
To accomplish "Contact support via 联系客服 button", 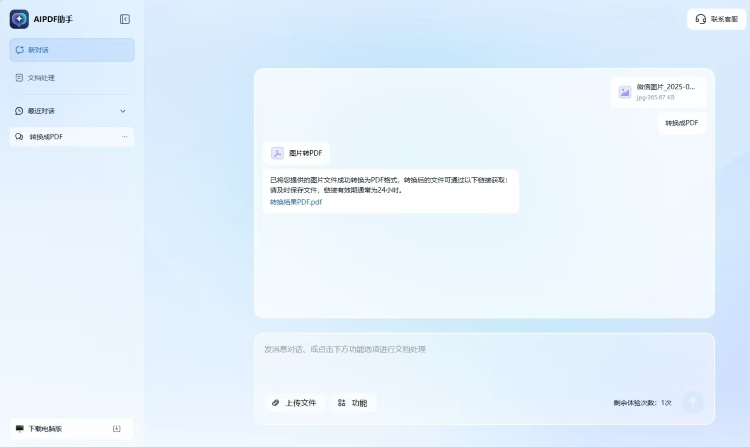I will (717, 19).
